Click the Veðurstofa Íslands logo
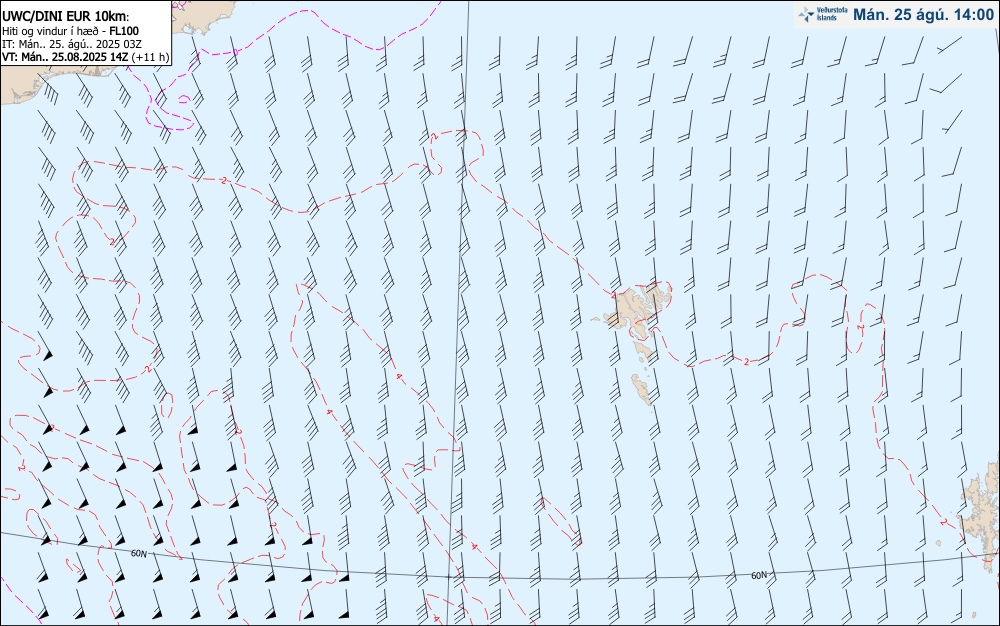 tap(823, 15)
